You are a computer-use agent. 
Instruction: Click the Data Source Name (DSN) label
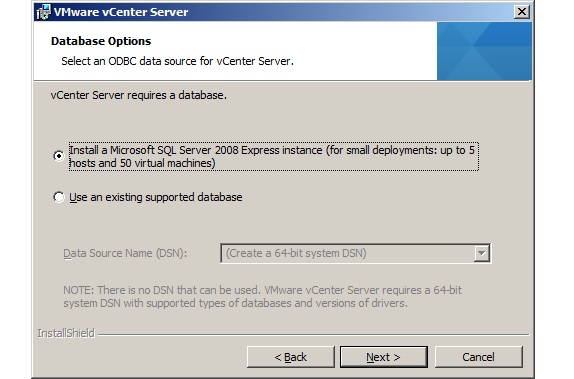pyautogui.click(x=125, y=253)
